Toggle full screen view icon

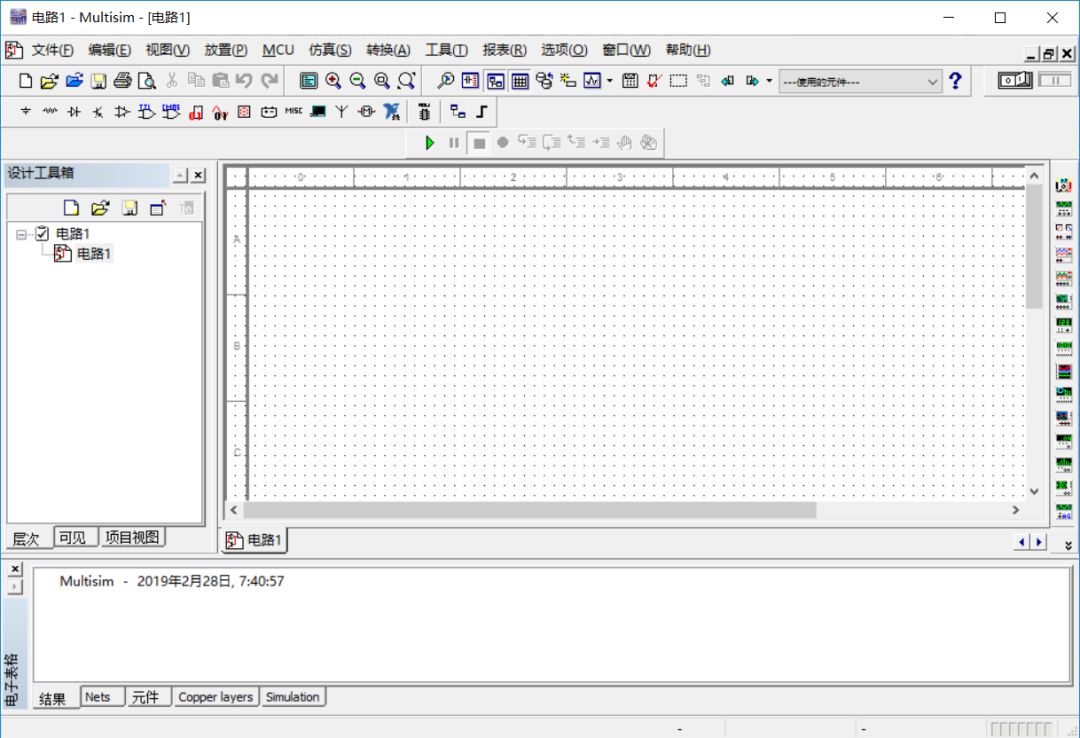pyautogui.click(x=309, y=81)
